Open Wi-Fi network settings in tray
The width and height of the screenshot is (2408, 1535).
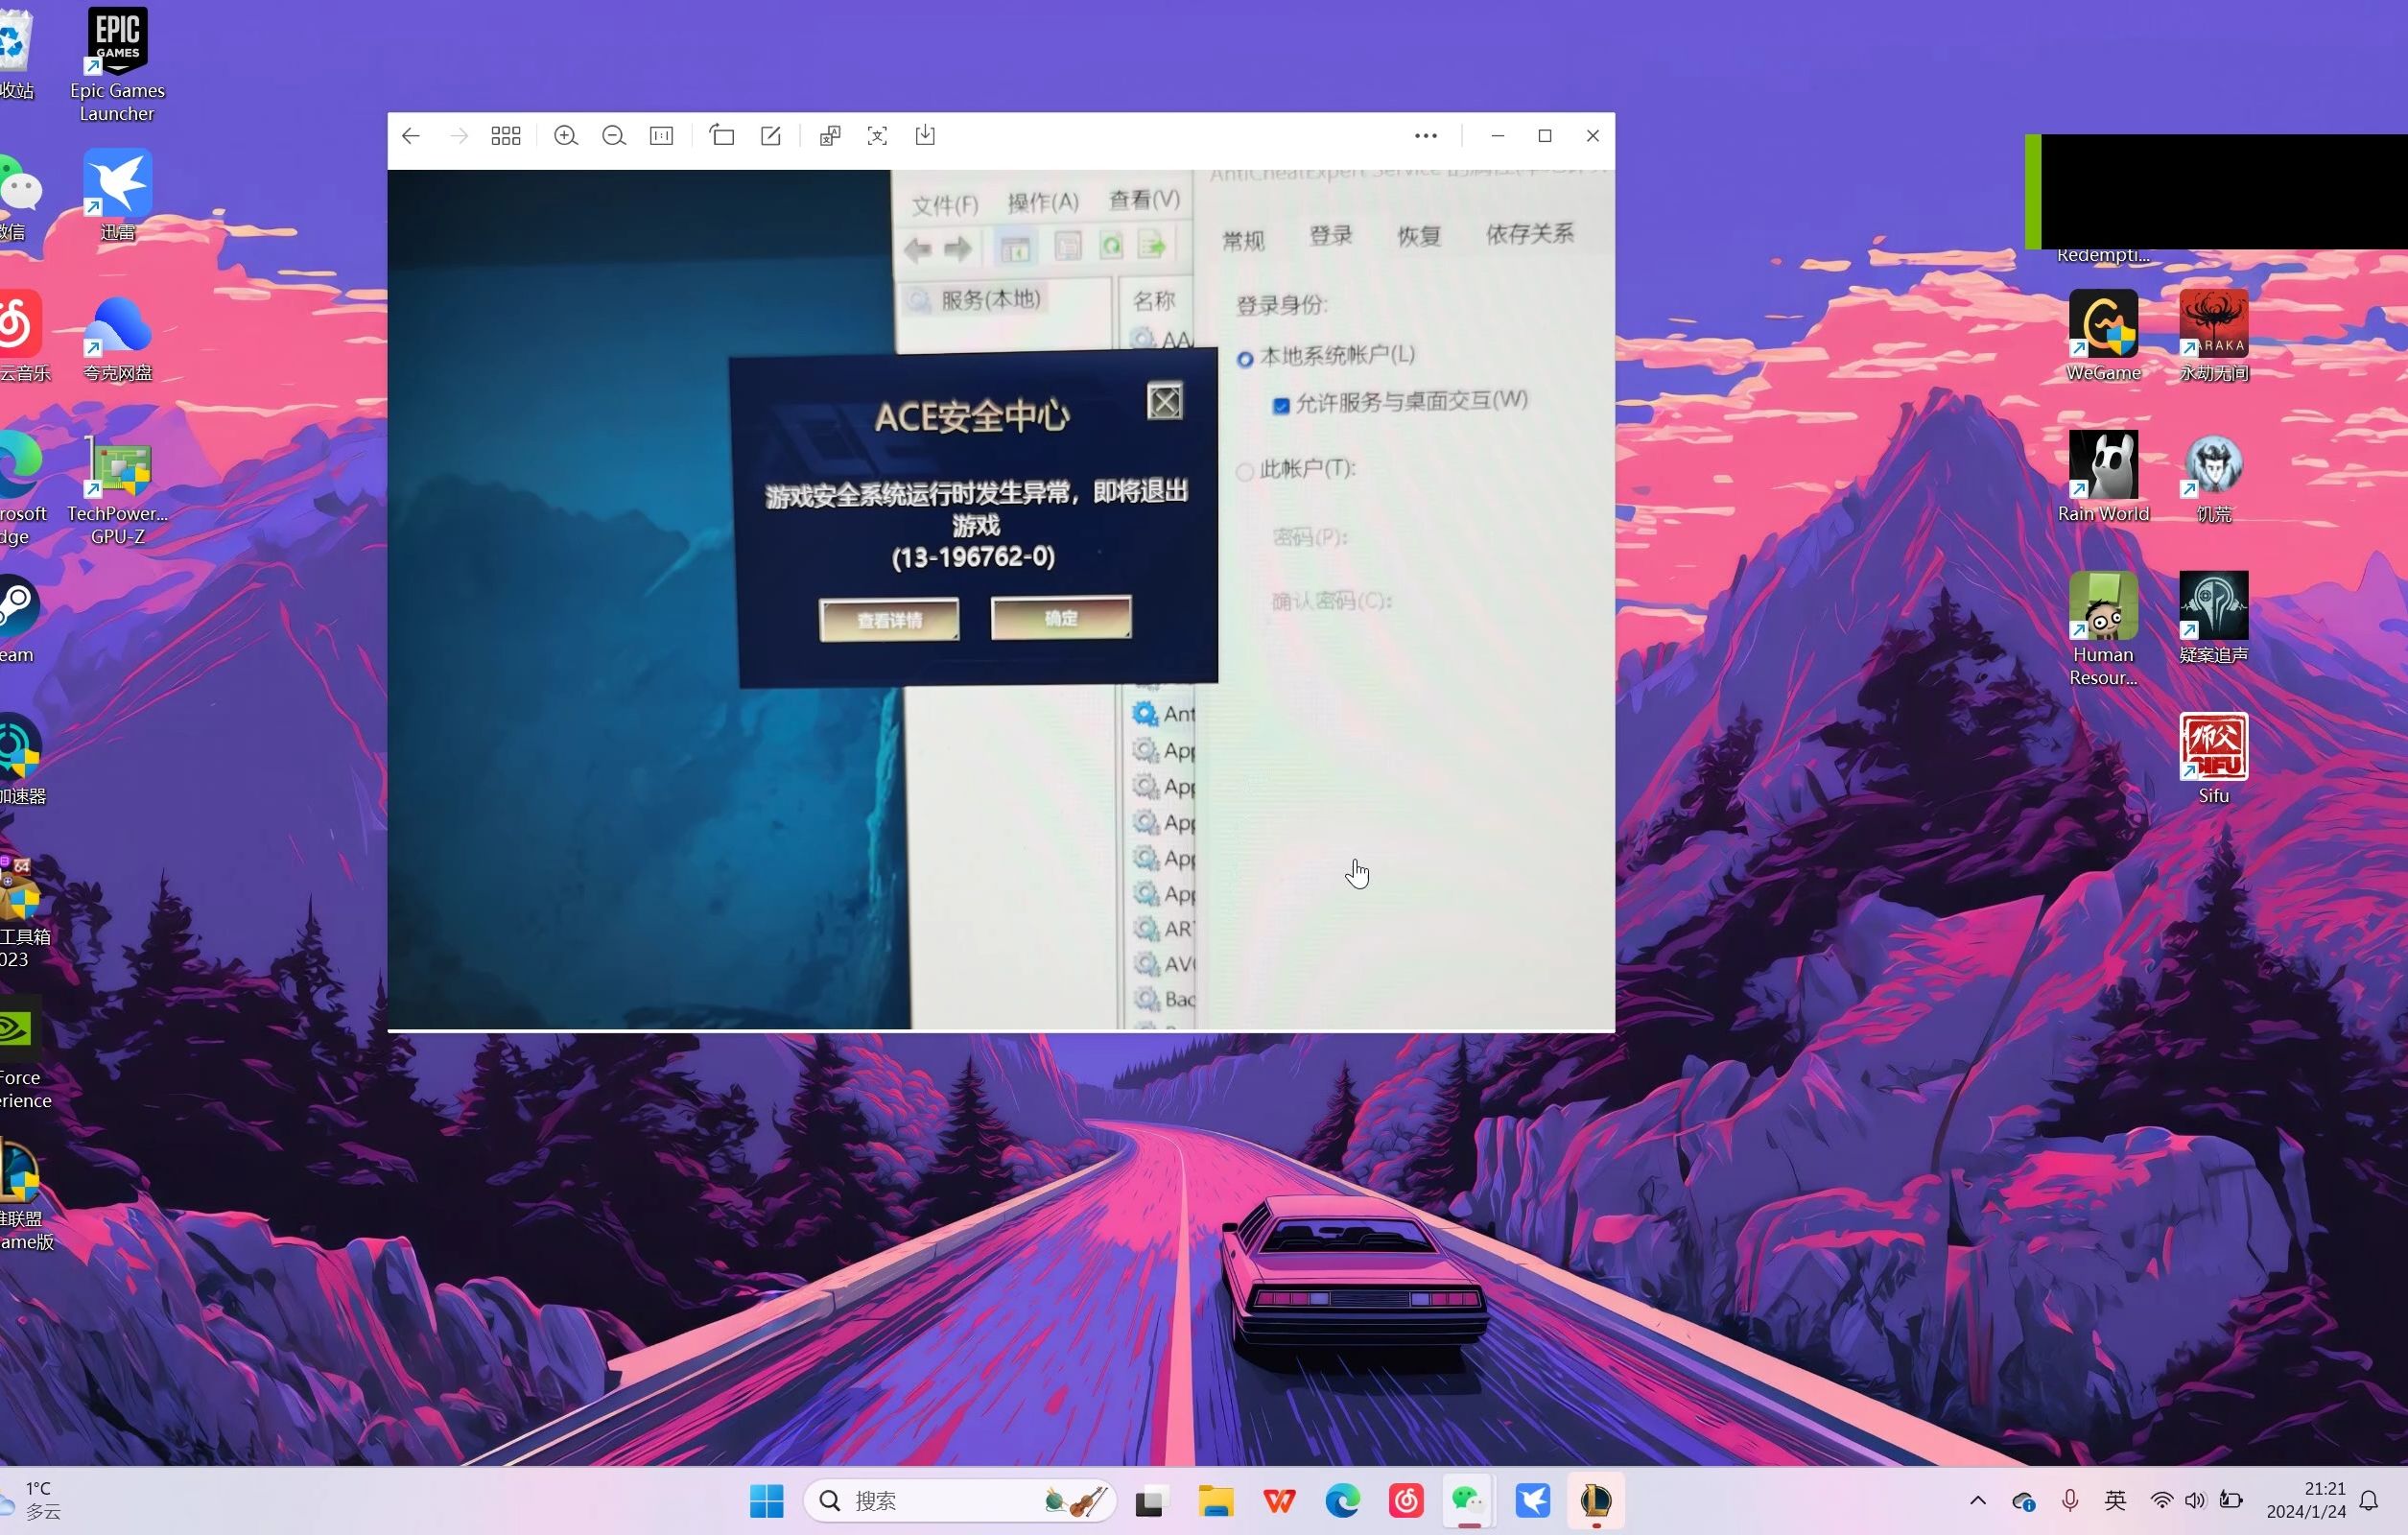click(2161, 1501)
